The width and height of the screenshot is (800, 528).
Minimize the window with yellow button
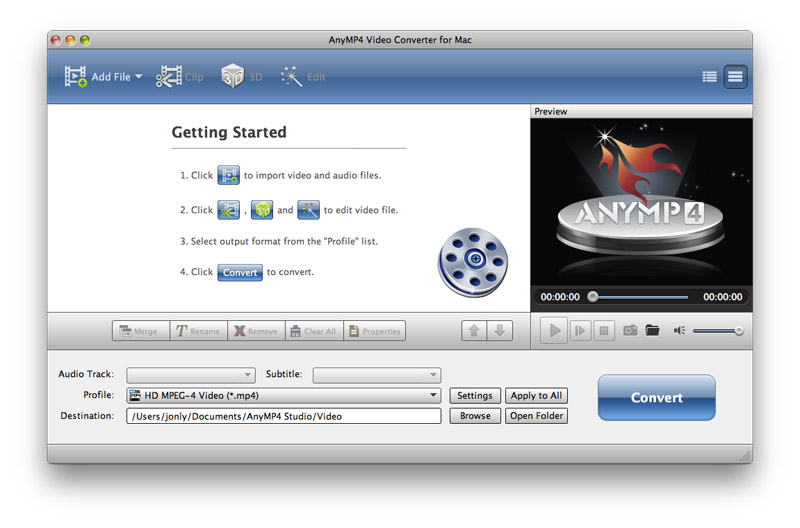click(70, 40)
